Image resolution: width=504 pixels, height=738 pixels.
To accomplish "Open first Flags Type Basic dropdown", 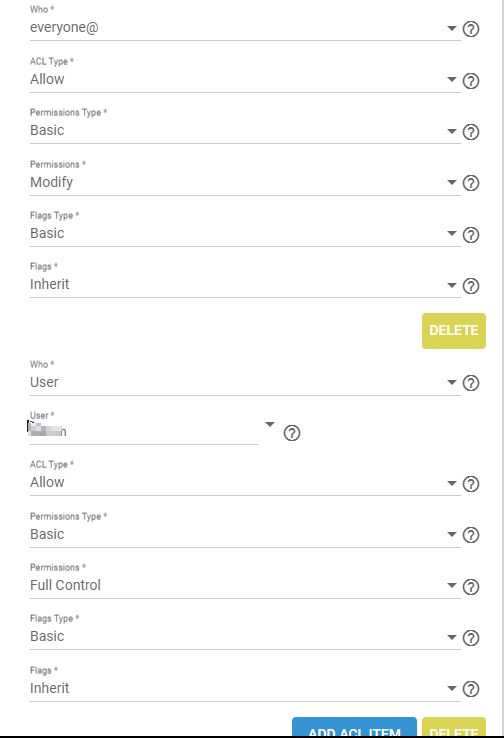I will [x=245, y=233].
